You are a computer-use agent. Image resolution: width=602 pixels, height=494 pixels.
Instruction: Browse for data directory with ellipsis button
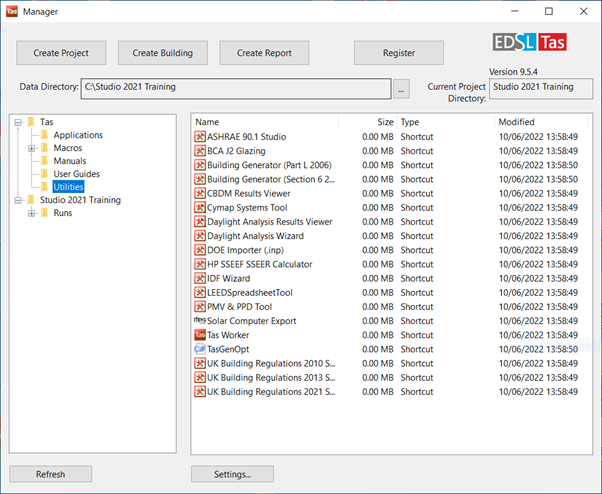[x=401, y=89]
